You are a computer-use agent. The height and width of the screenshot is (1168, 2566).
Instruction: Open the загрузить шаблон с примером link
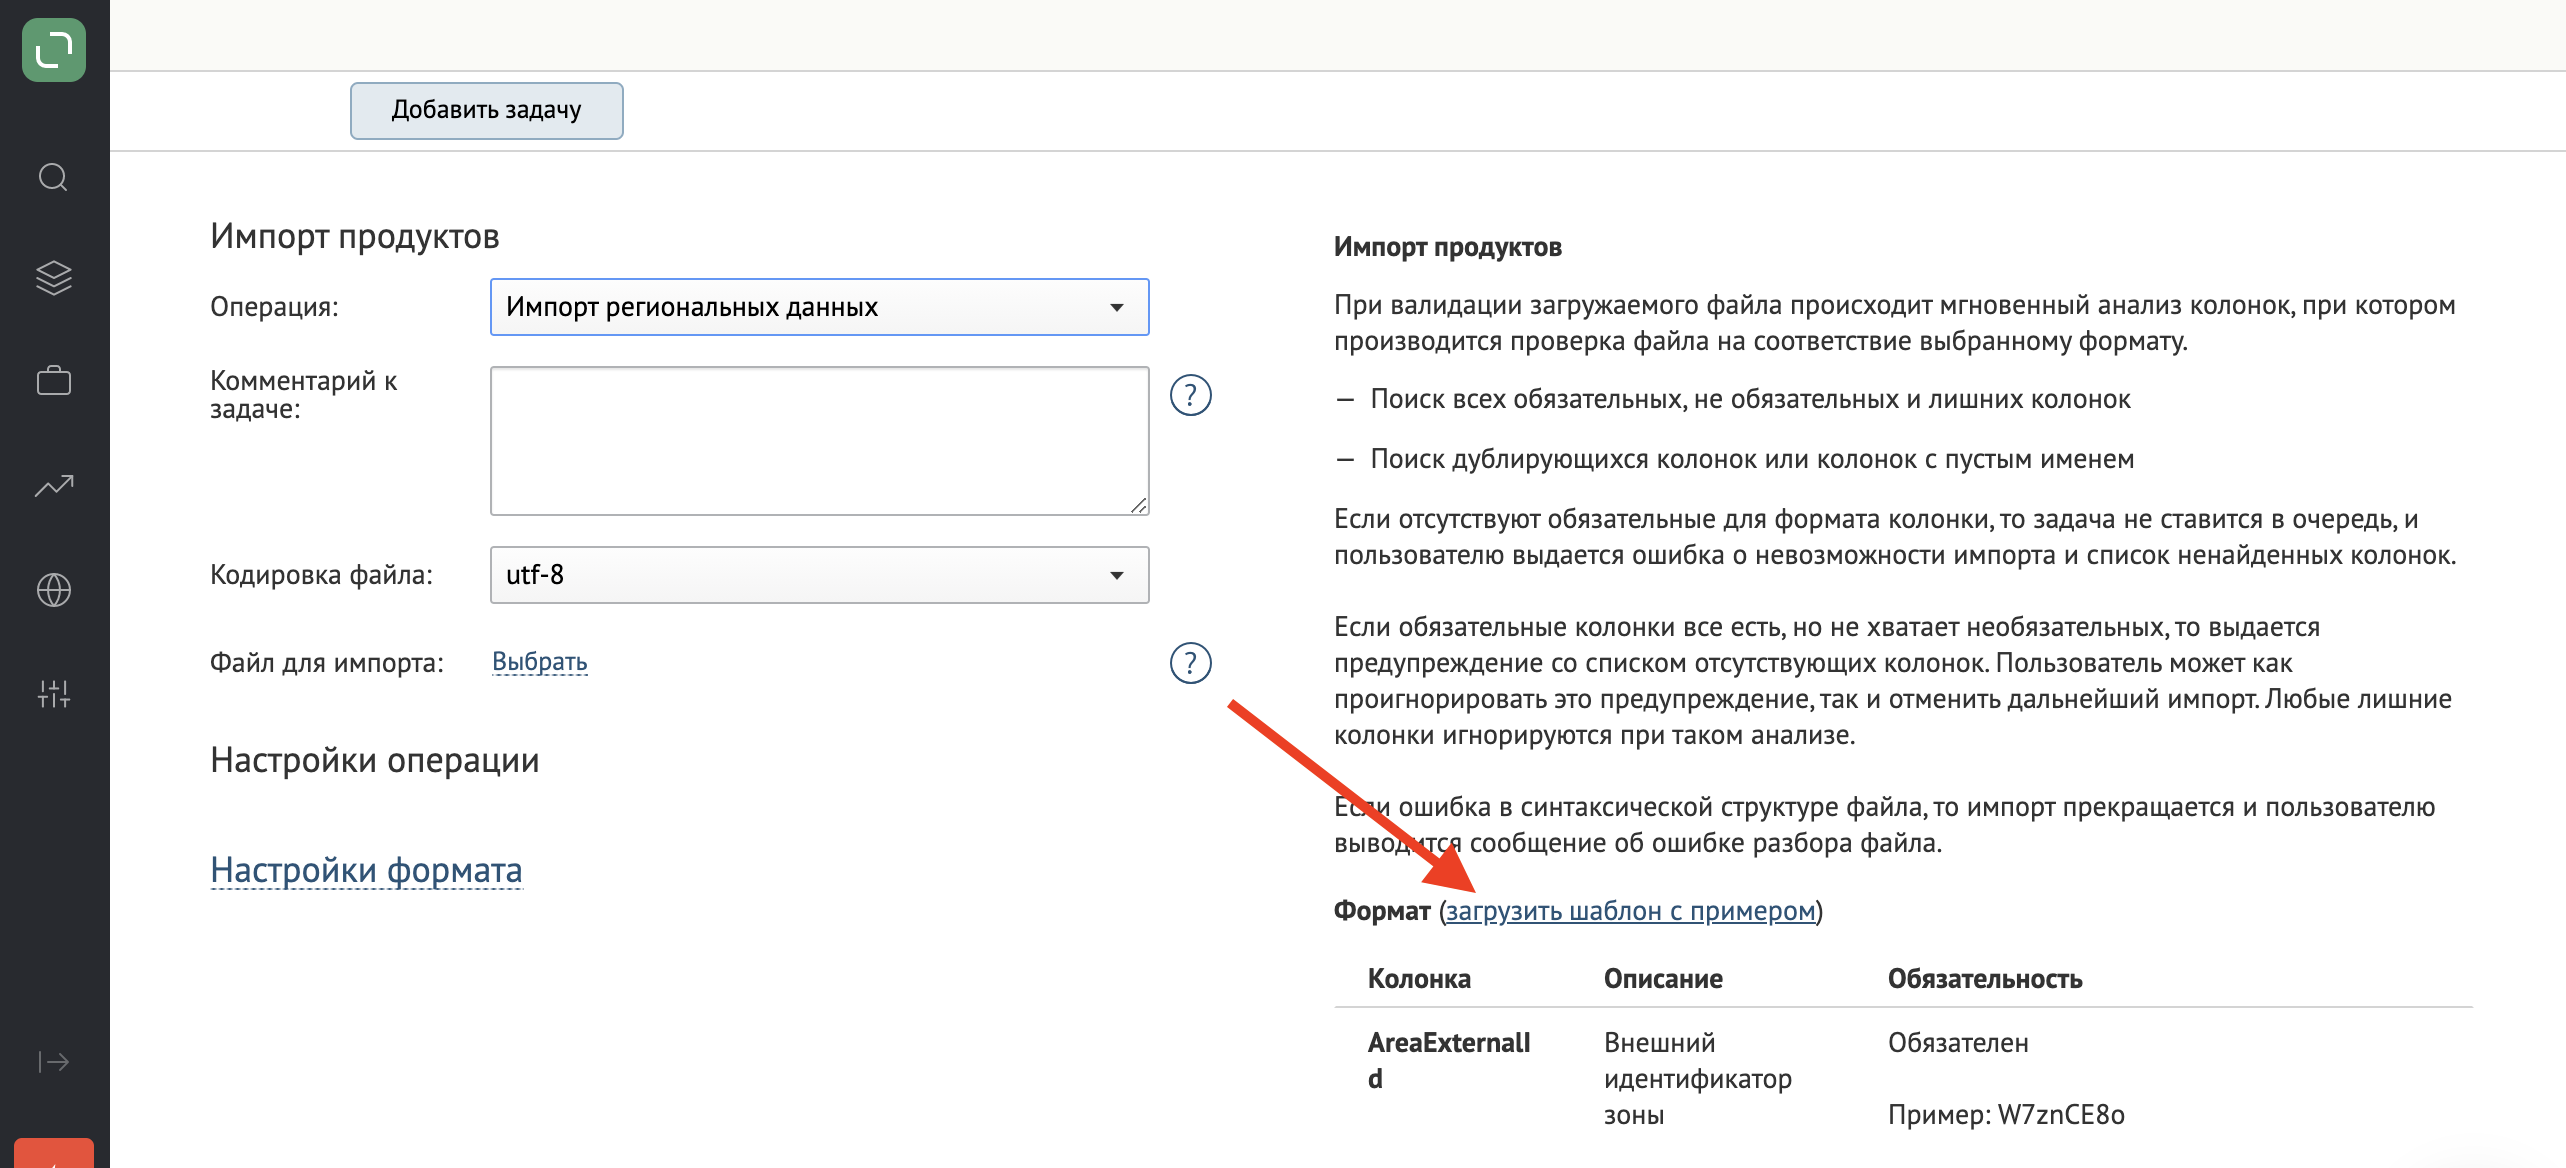click(x=1630, y=911)
